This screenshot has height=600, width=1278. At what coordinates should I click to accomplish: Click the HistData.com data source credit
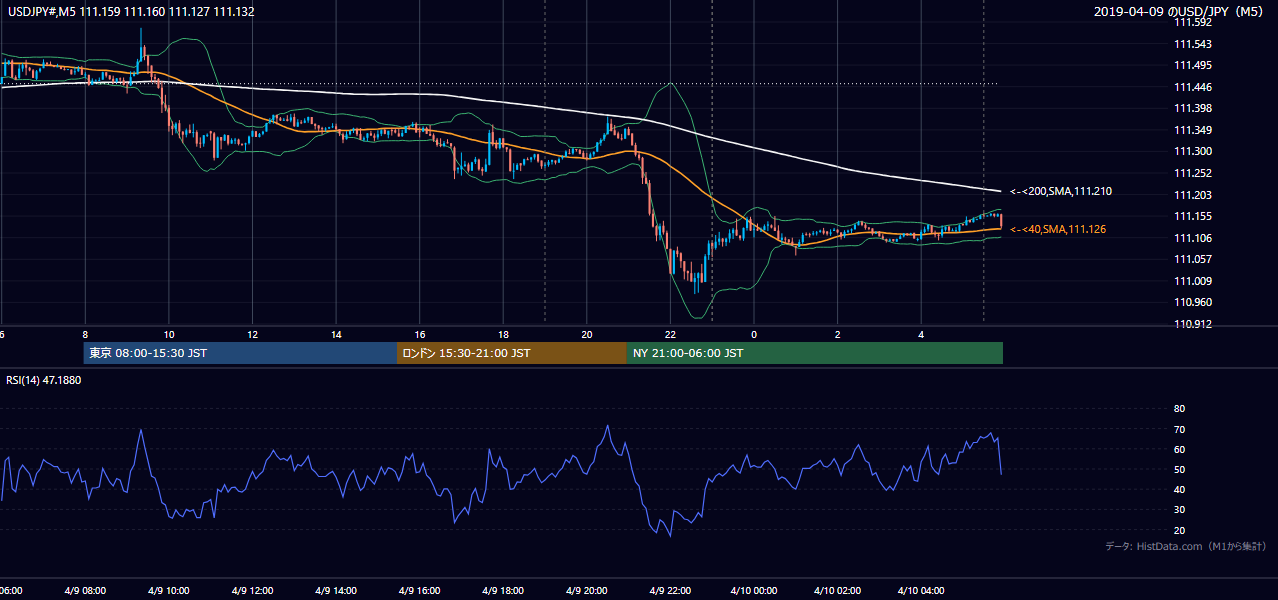pyautogui.click(x=1186, y=546)
